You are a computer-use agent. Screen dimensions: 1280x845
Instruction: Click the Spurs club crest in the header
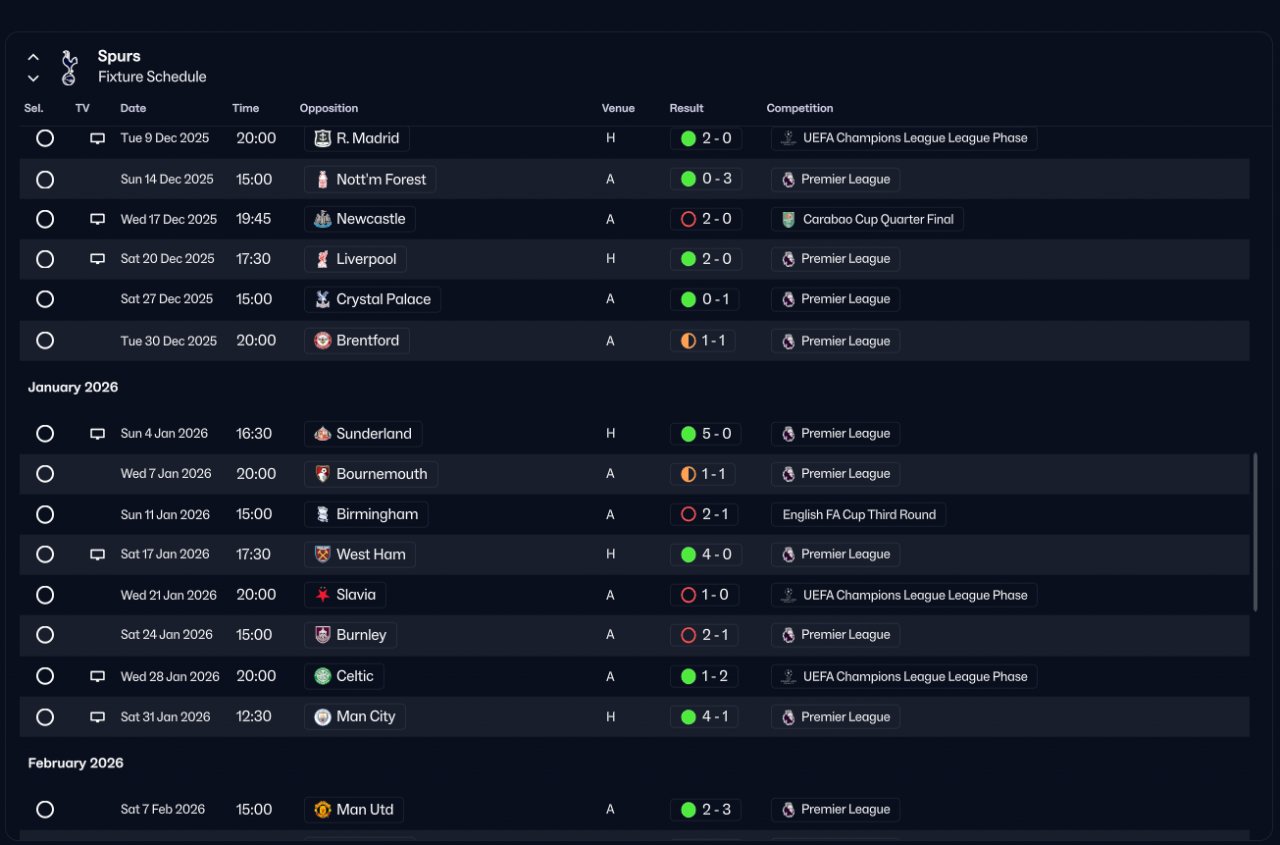68,67
